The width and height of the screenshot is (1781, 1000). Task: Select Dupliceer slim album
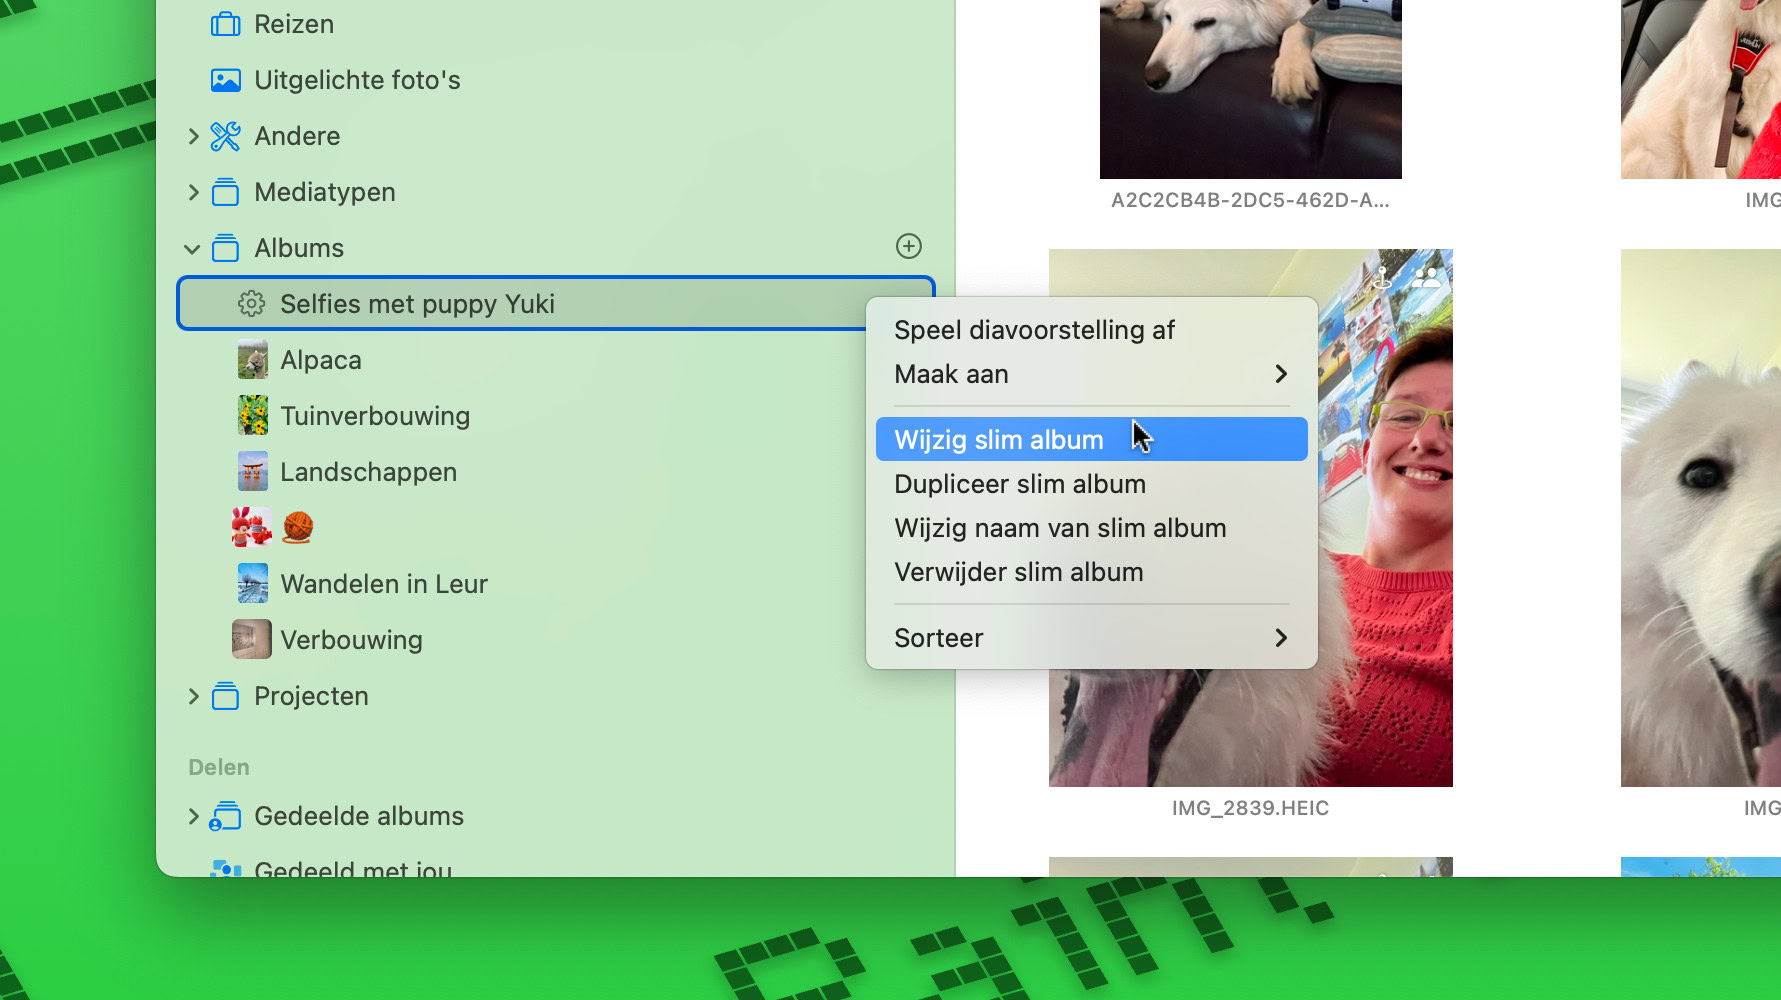(x=1020, y=484)
